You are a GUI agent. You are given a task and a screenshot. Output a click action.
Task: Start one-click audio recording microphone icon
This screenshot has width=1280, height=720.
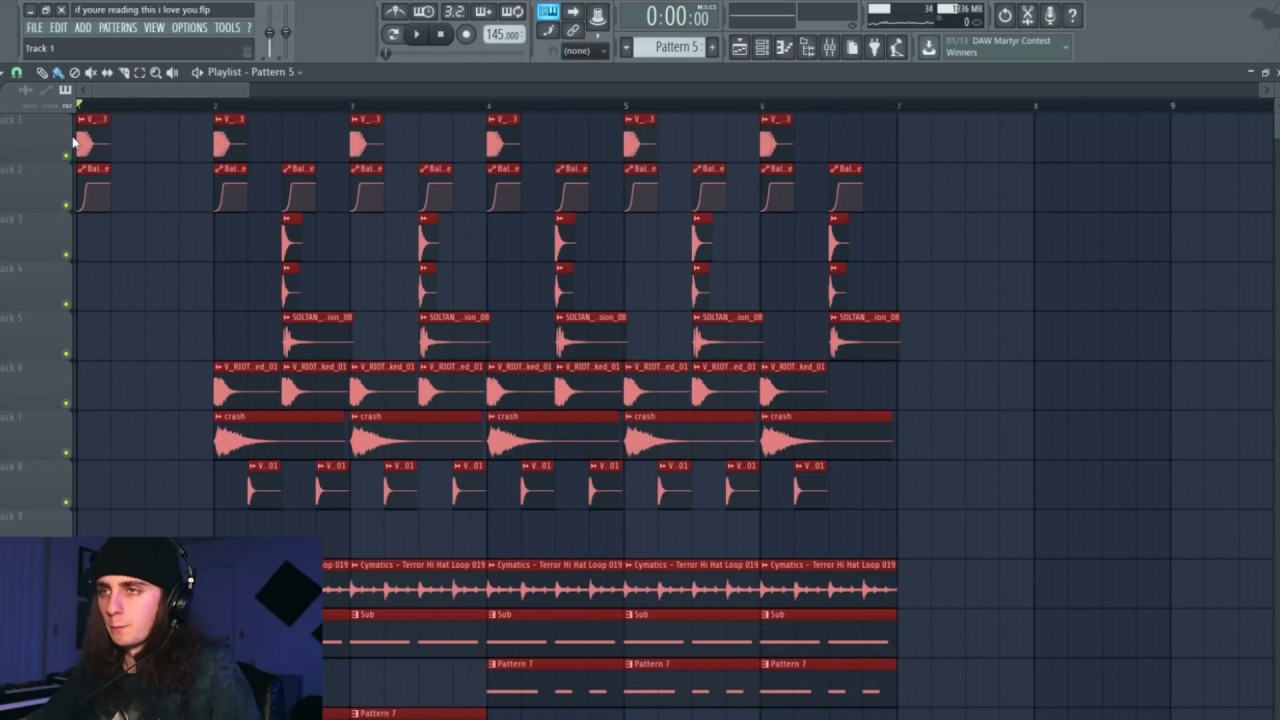pos(1050,15)
